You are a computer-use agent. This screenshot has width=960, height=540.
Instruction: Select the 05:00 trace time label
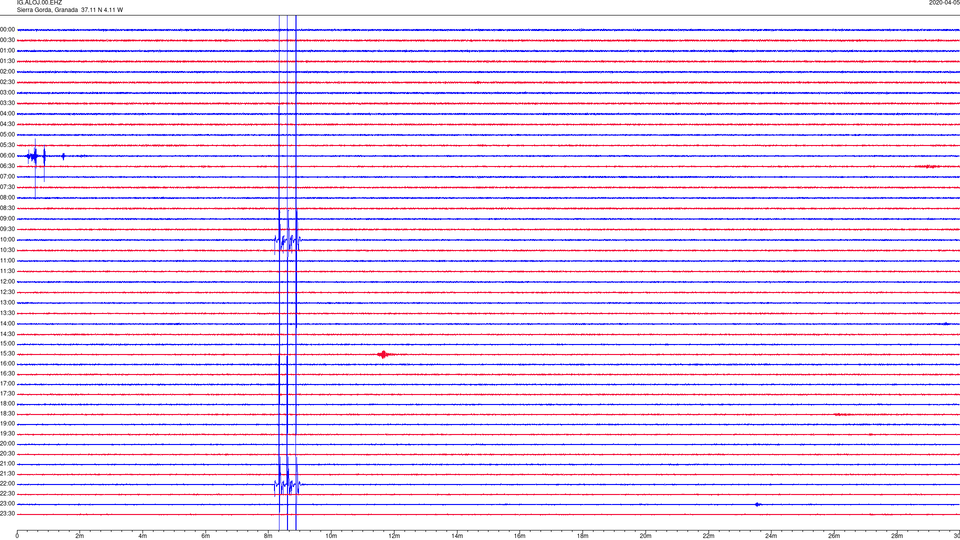click(x=7, y=134)
